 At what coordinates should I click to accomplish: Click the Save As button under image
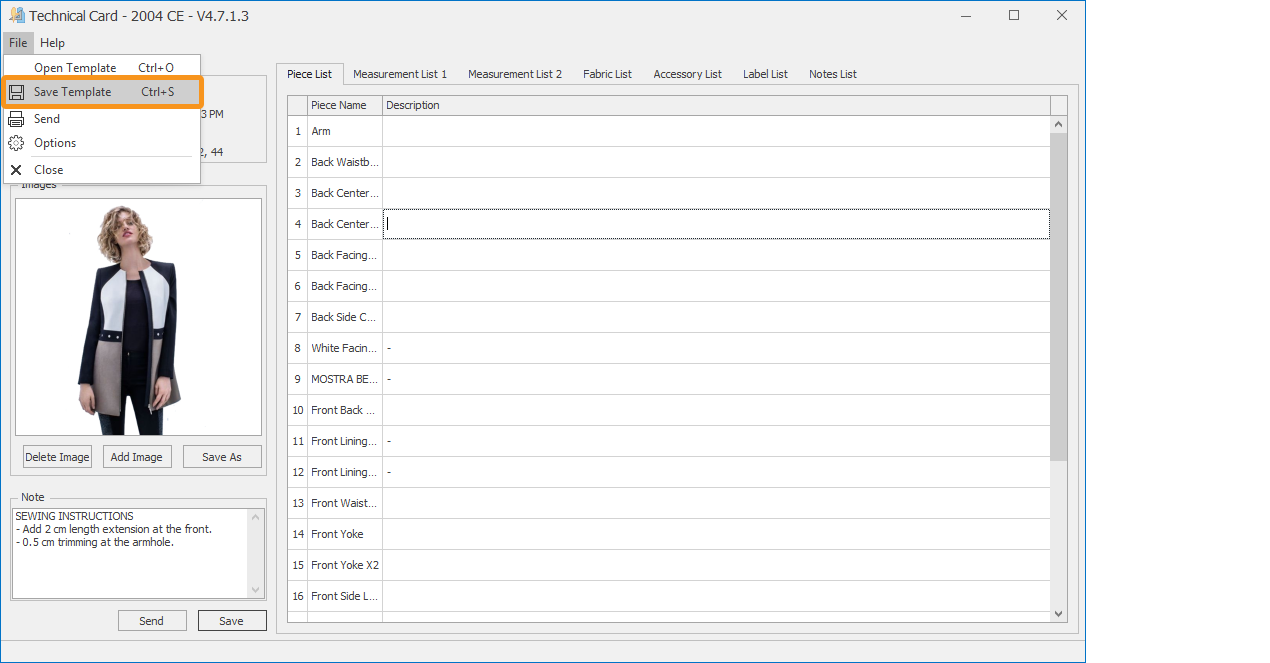(x=222, y=457)
